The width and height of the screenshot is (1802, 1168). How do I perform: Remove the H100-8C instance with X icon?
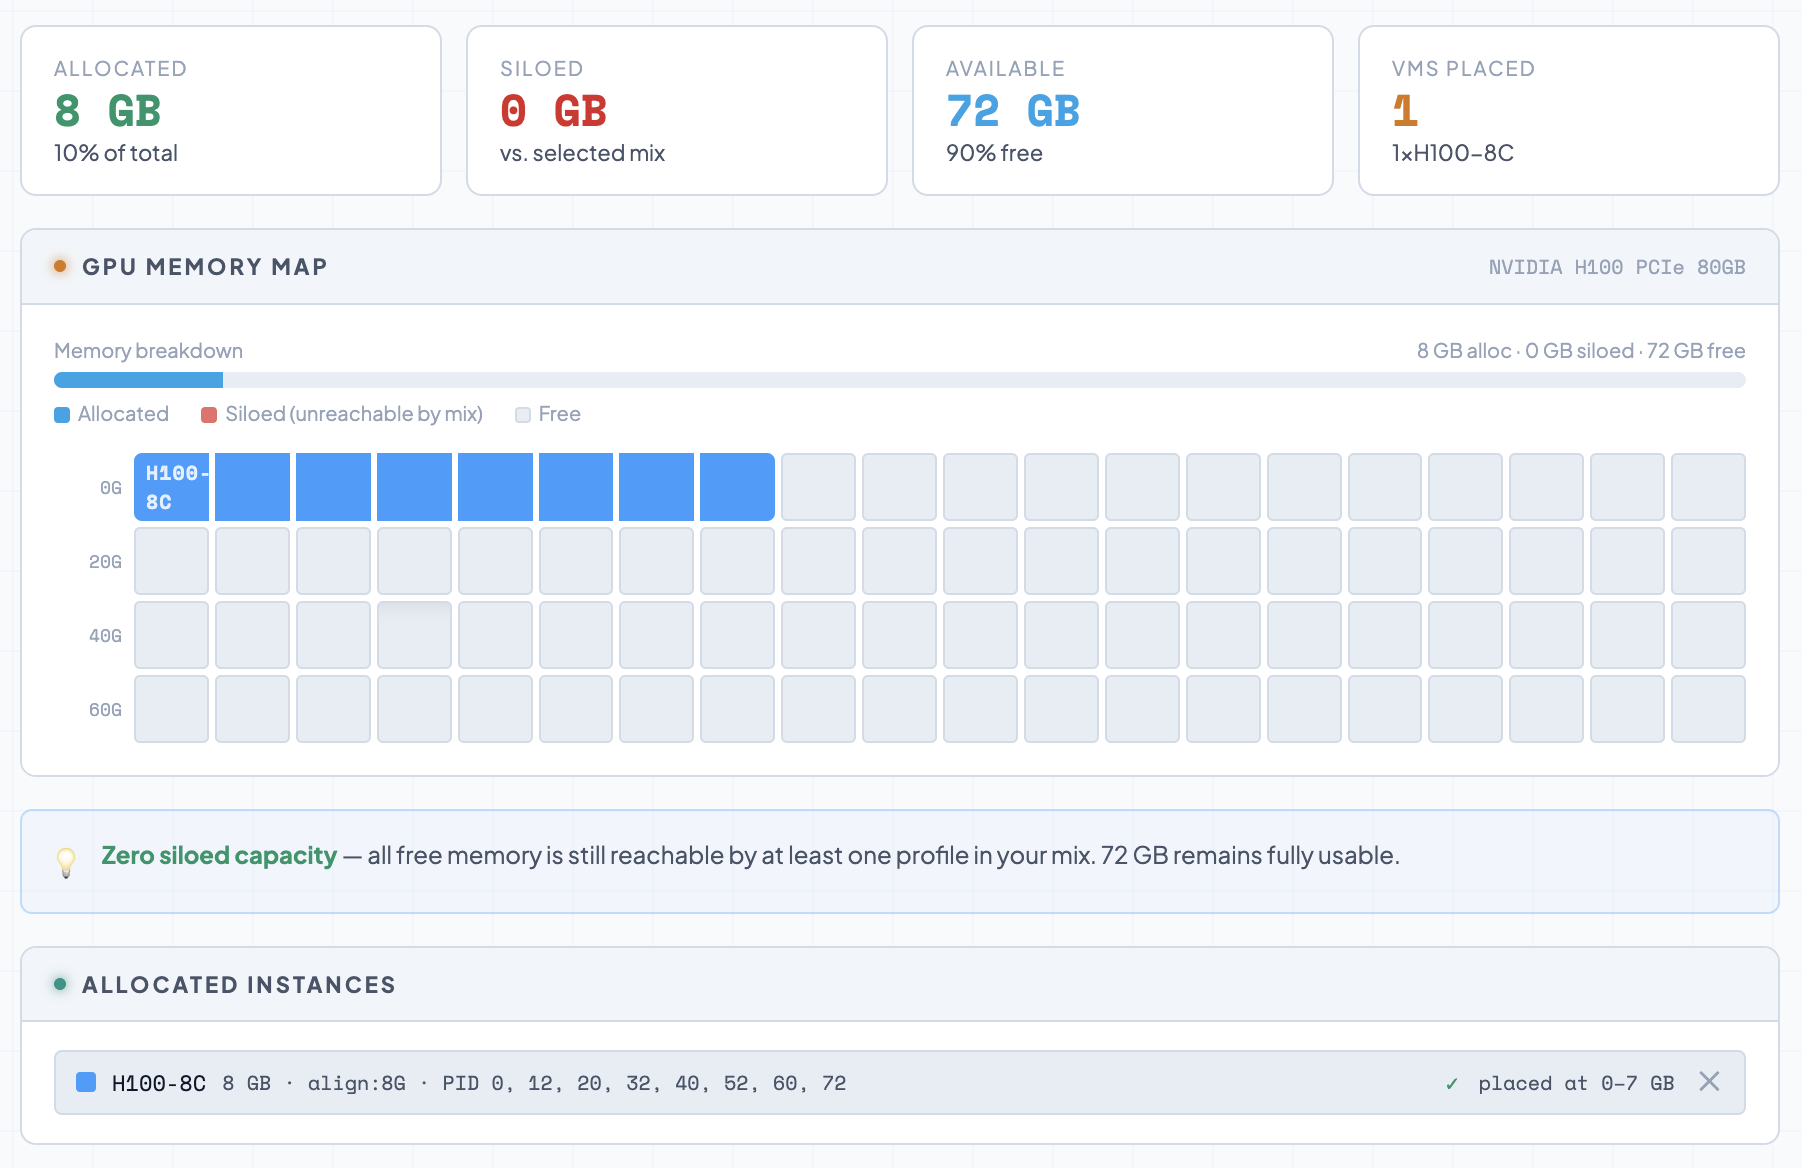(1709, 1081)
